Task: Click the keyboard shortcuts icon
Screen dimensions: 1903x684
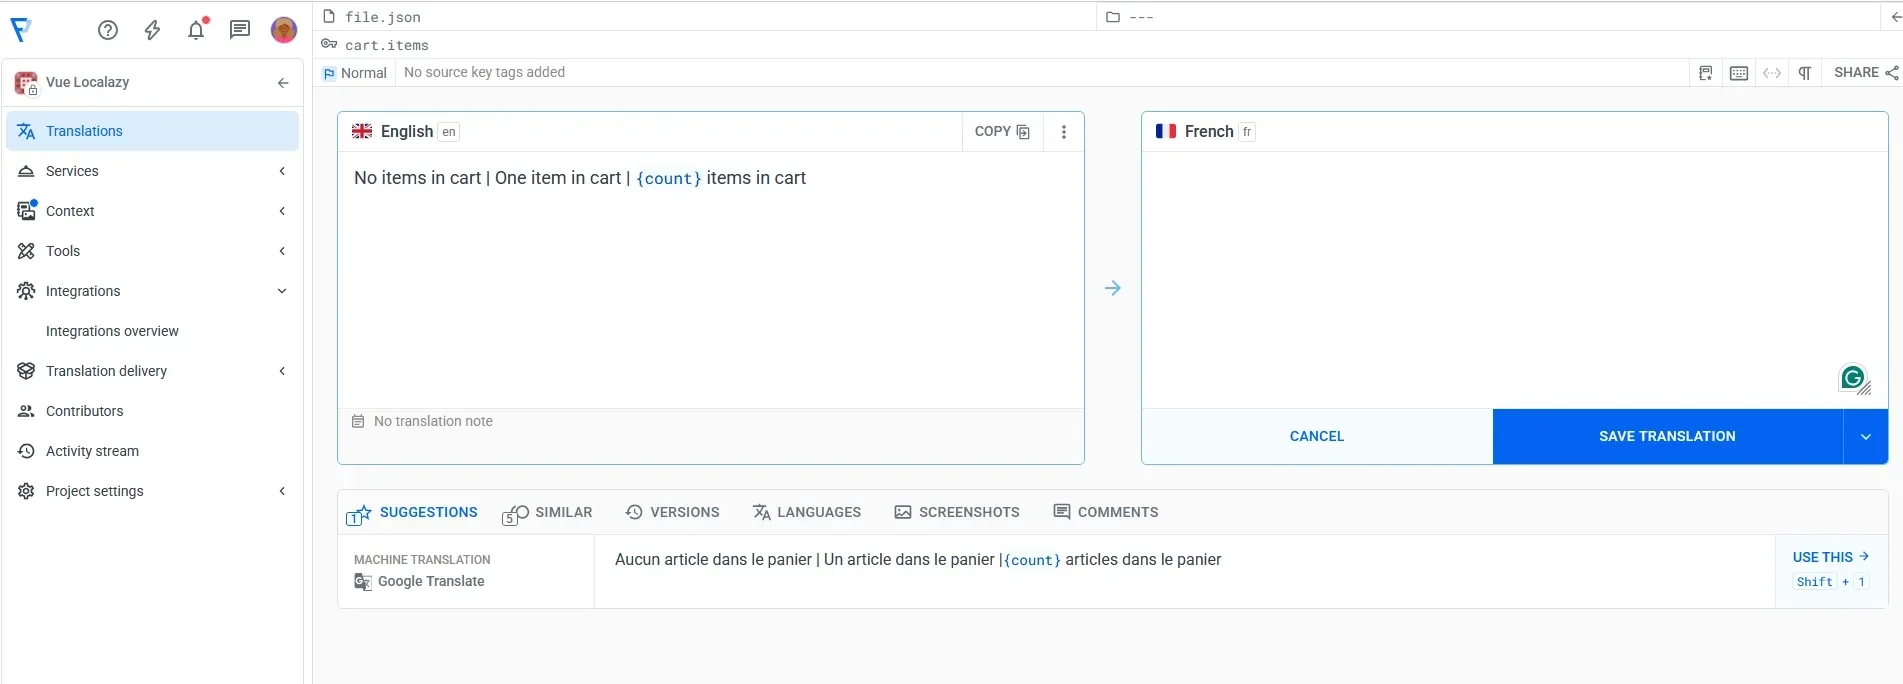Action: 1739,73
